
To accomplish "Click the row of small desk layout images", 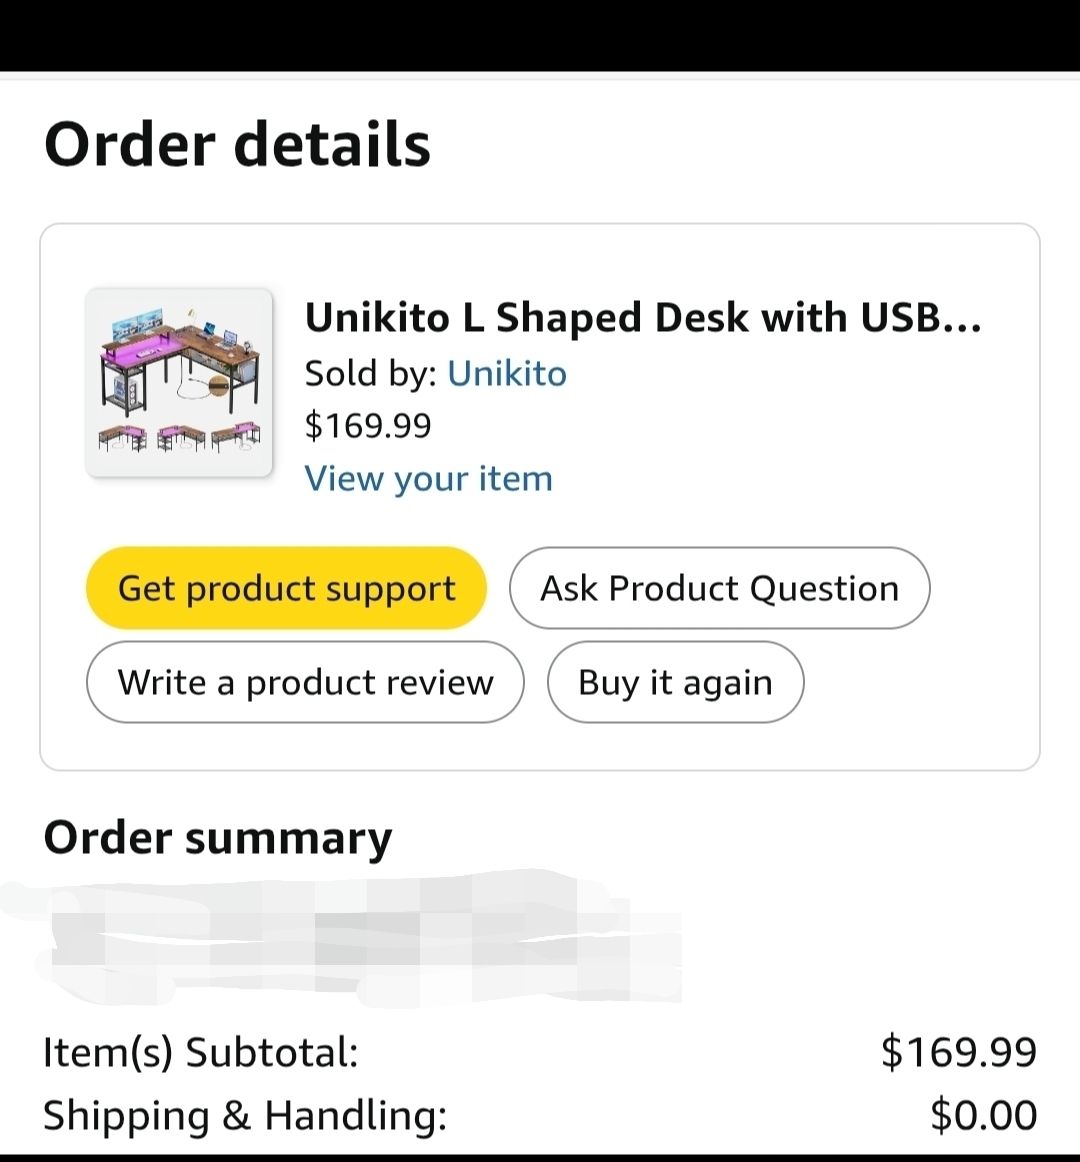I will 179,438.
